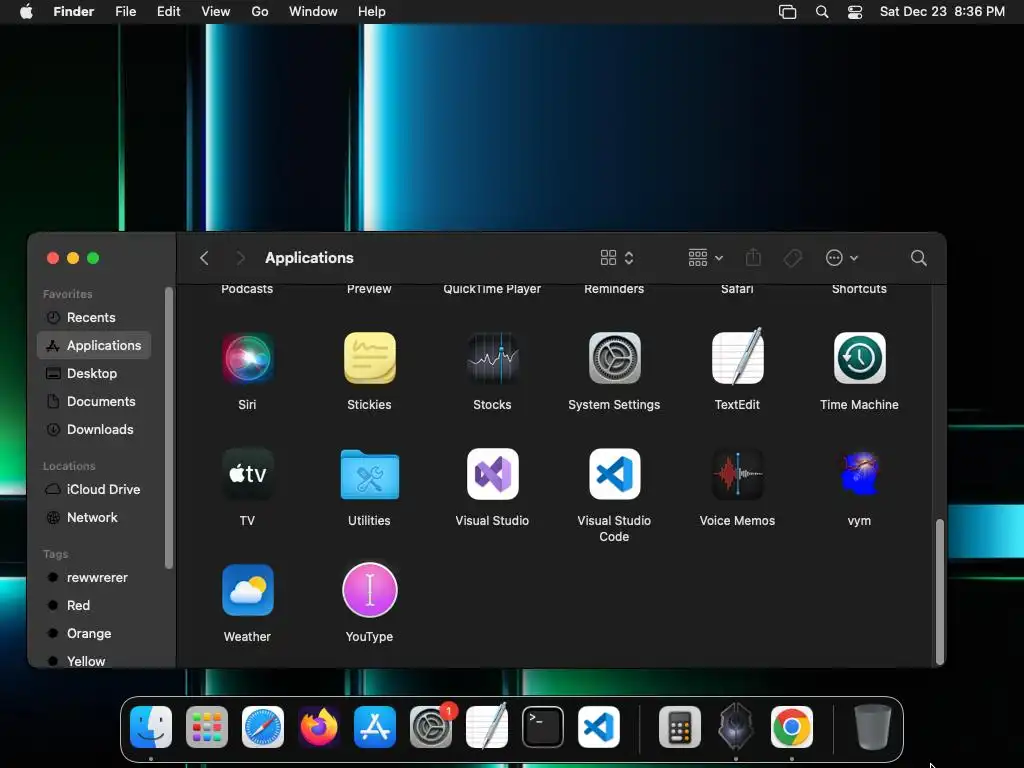Open iCloud Drive in the sidebar
Screen dimensions: 1024x768
click(94, 490)
